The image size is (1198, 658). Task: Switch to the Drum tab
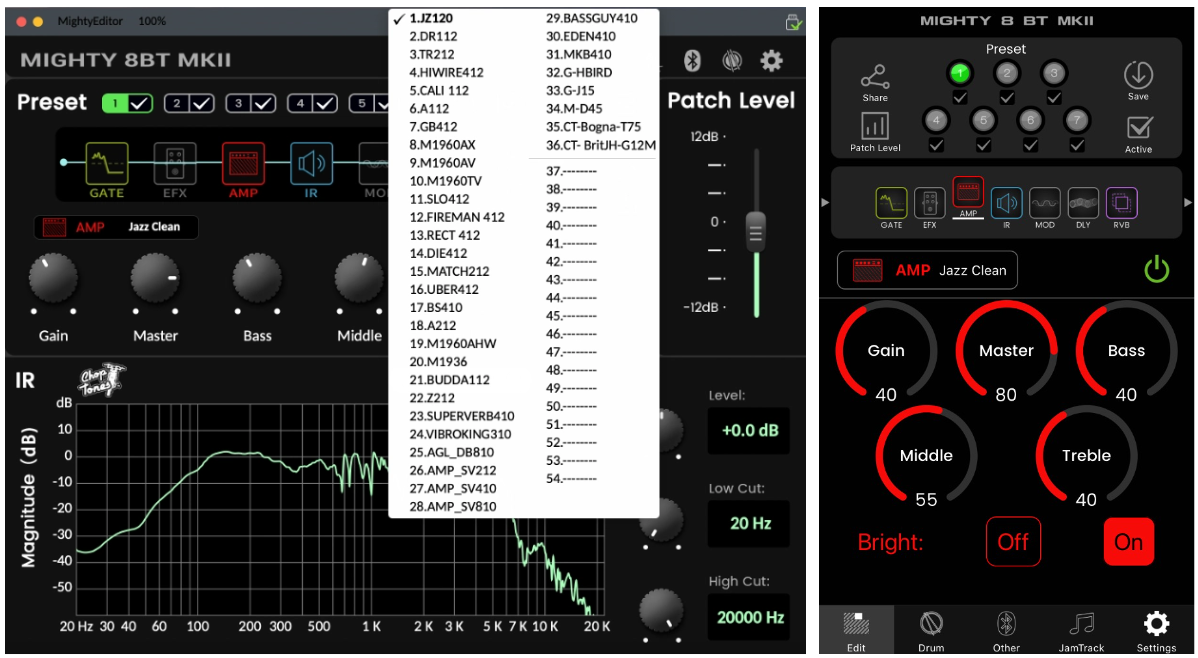[931, 631]
